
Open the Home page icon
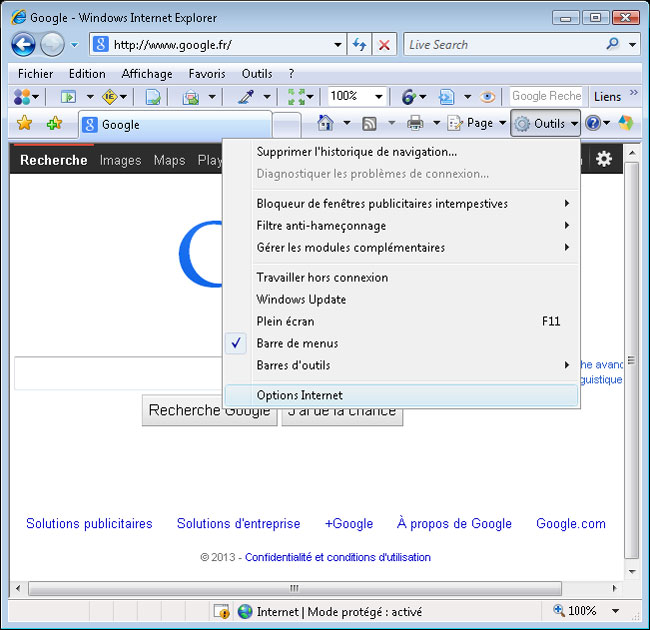point(325,123)
